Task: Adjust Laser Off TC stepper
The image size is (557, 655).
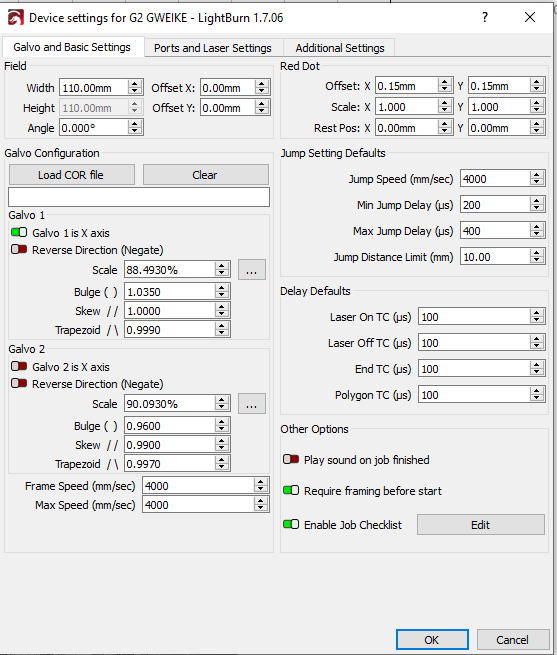Action: (x=537, y=343)
